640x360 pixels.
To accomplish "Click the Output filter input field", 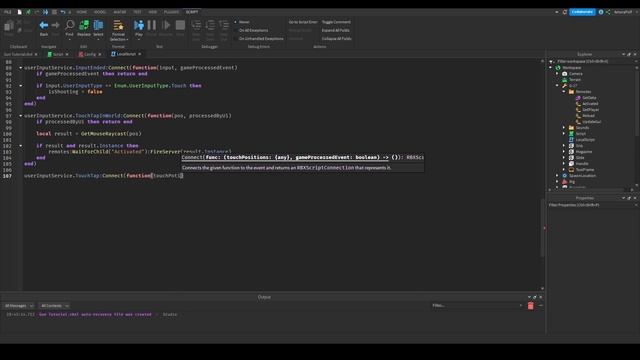I will (477, 306).
